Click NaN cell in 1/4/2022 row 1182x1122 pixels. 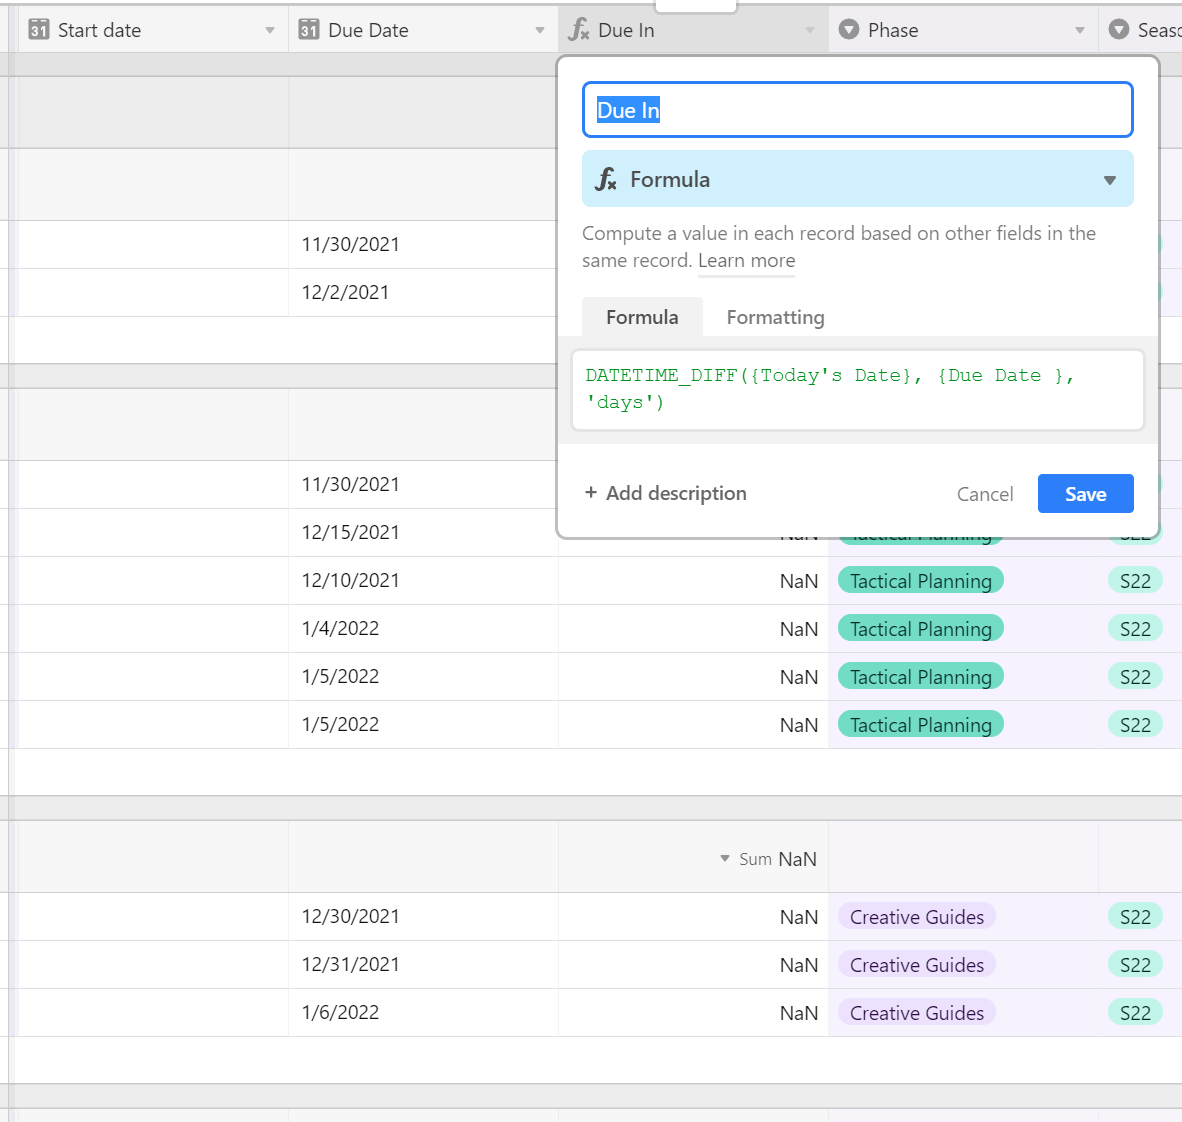click(x=694, y=629)
